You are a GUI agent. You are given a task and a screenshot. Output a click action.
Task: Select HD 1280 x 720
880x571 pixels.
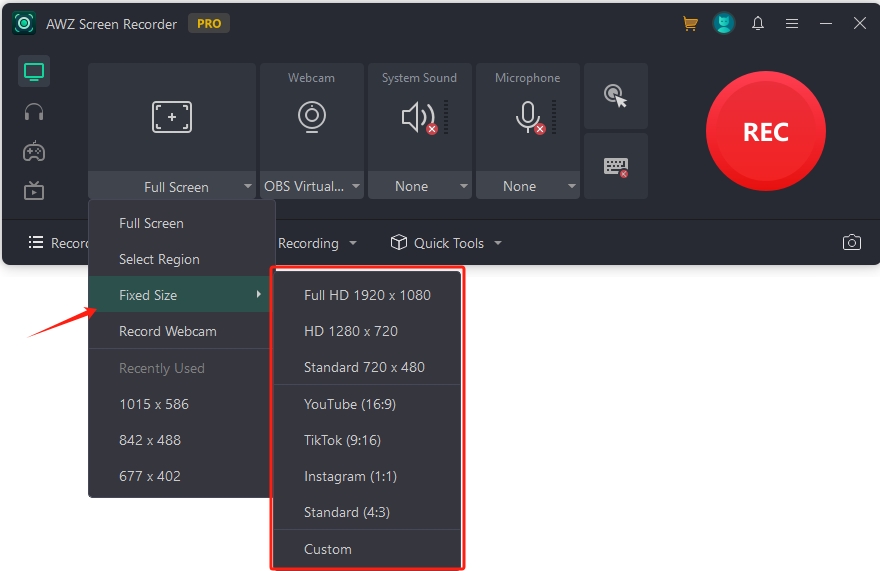point(367,331)
